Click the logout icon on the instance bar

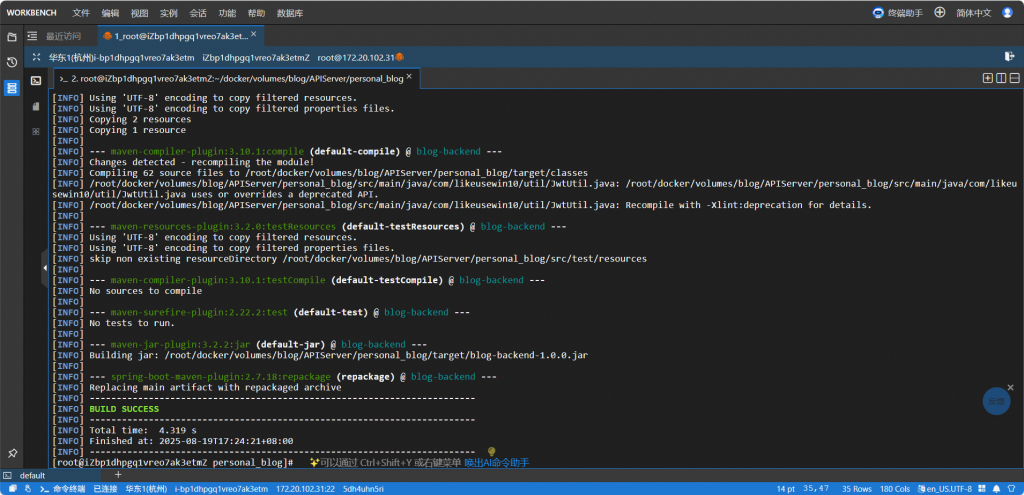[x=1009, y=57]
